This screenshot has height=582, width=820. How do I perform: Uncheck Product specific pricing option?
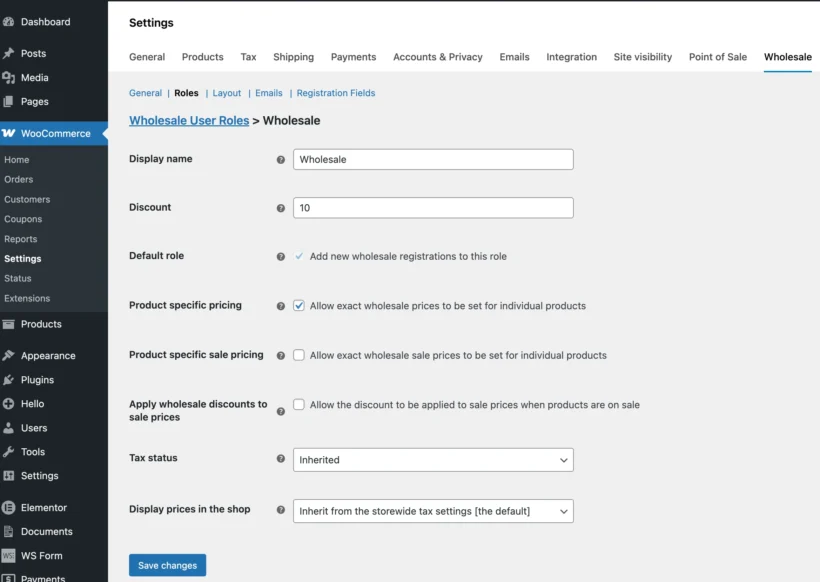(x=299, y=306)
